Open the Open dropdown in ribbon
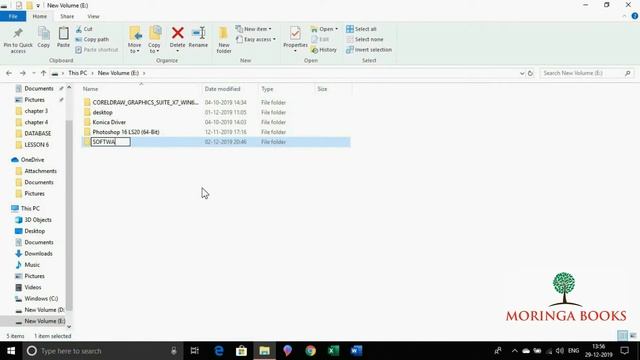Viewport: 640px width, 360px height. click(x=324, y=29)
